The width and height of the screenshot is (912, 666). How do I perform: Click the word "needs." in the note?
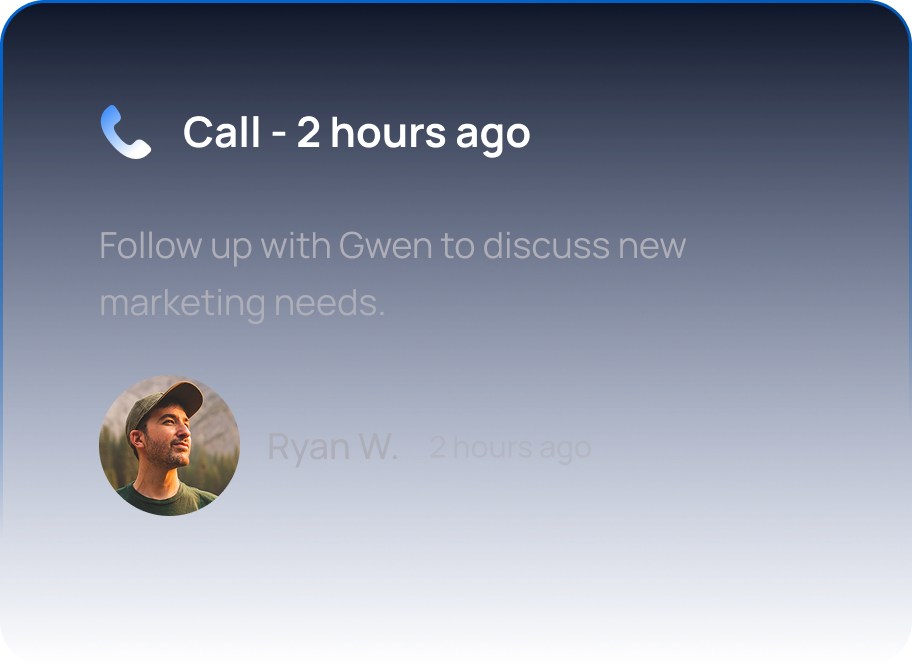330,303
